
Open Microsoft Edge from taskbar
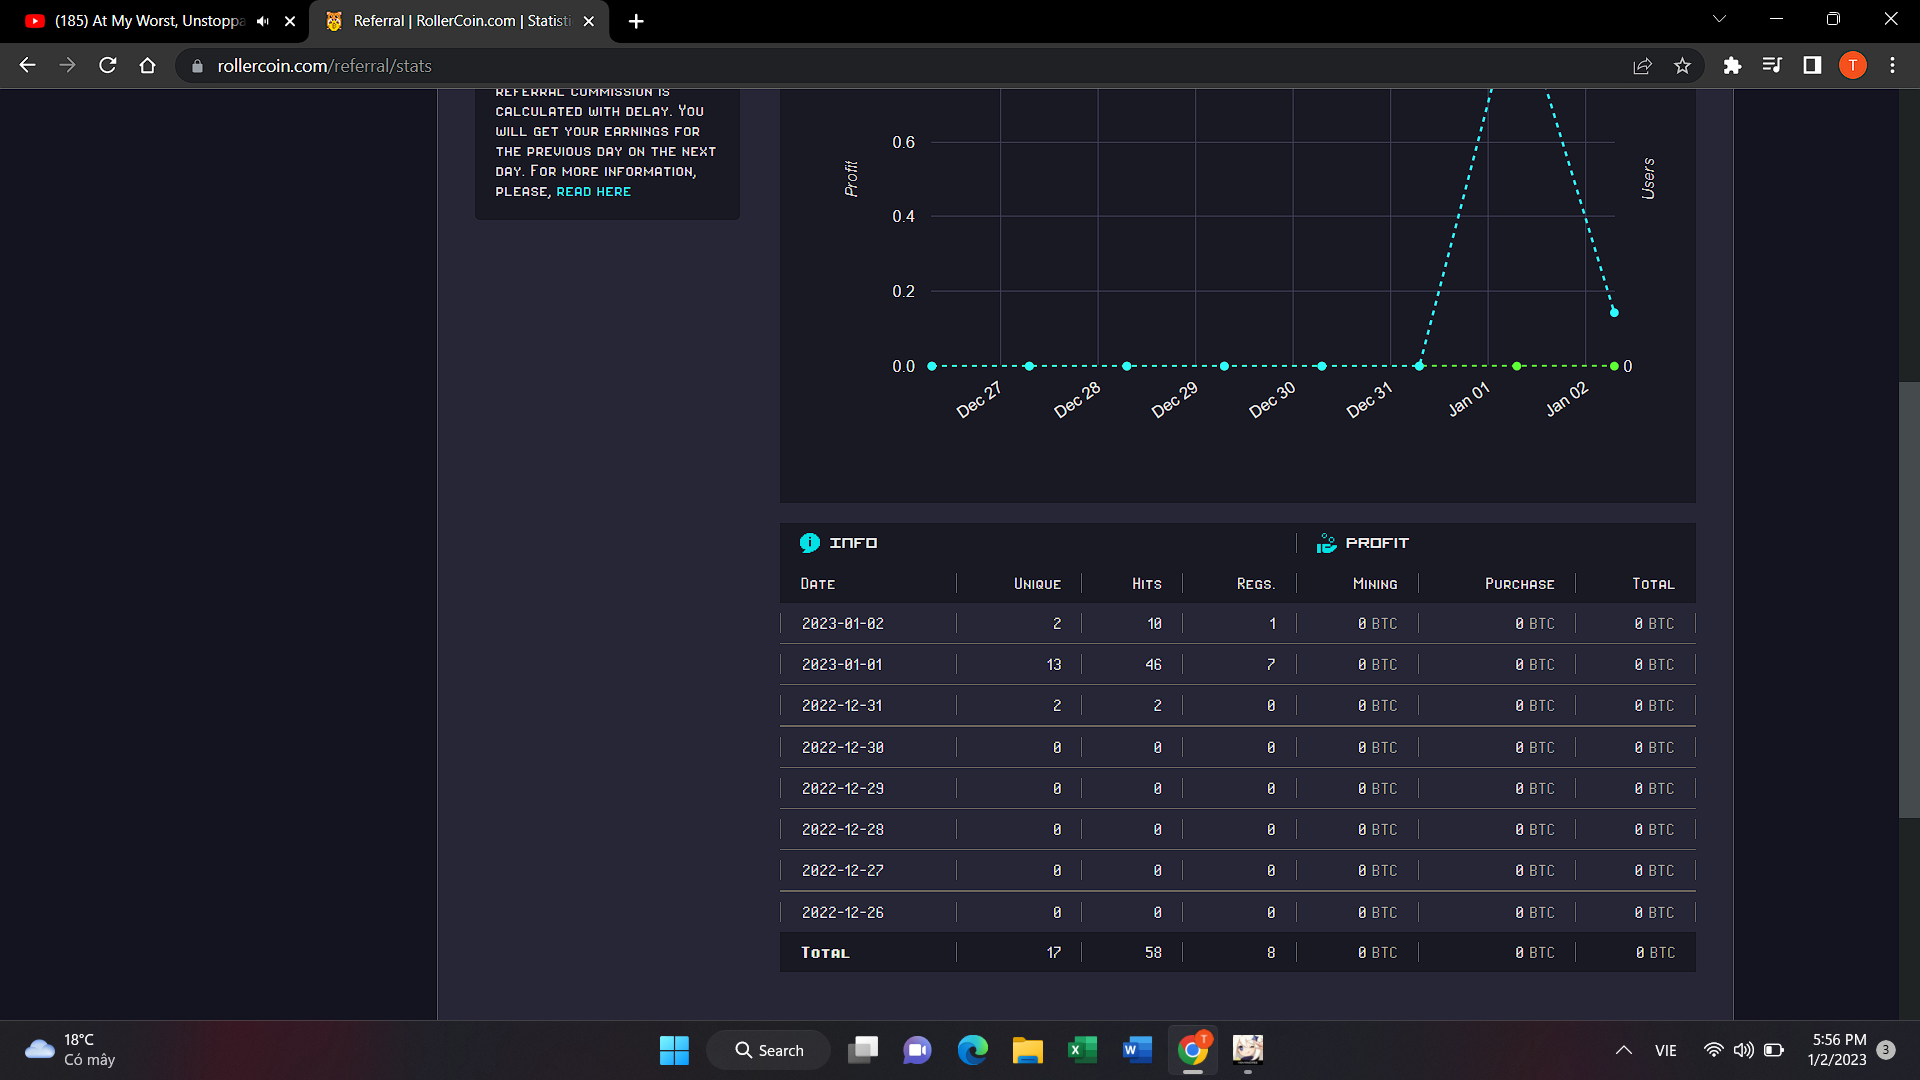(972, 1050)
